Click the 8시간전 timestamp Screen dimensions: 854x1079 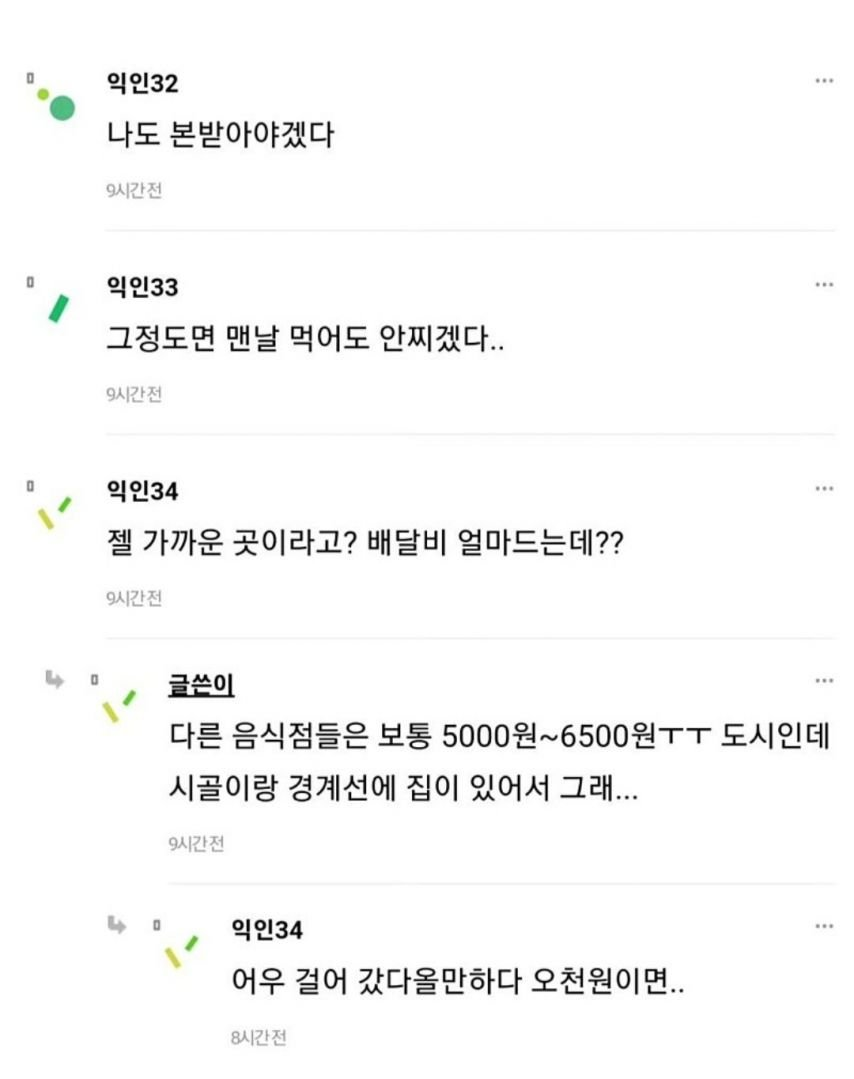pos(258,1038)
